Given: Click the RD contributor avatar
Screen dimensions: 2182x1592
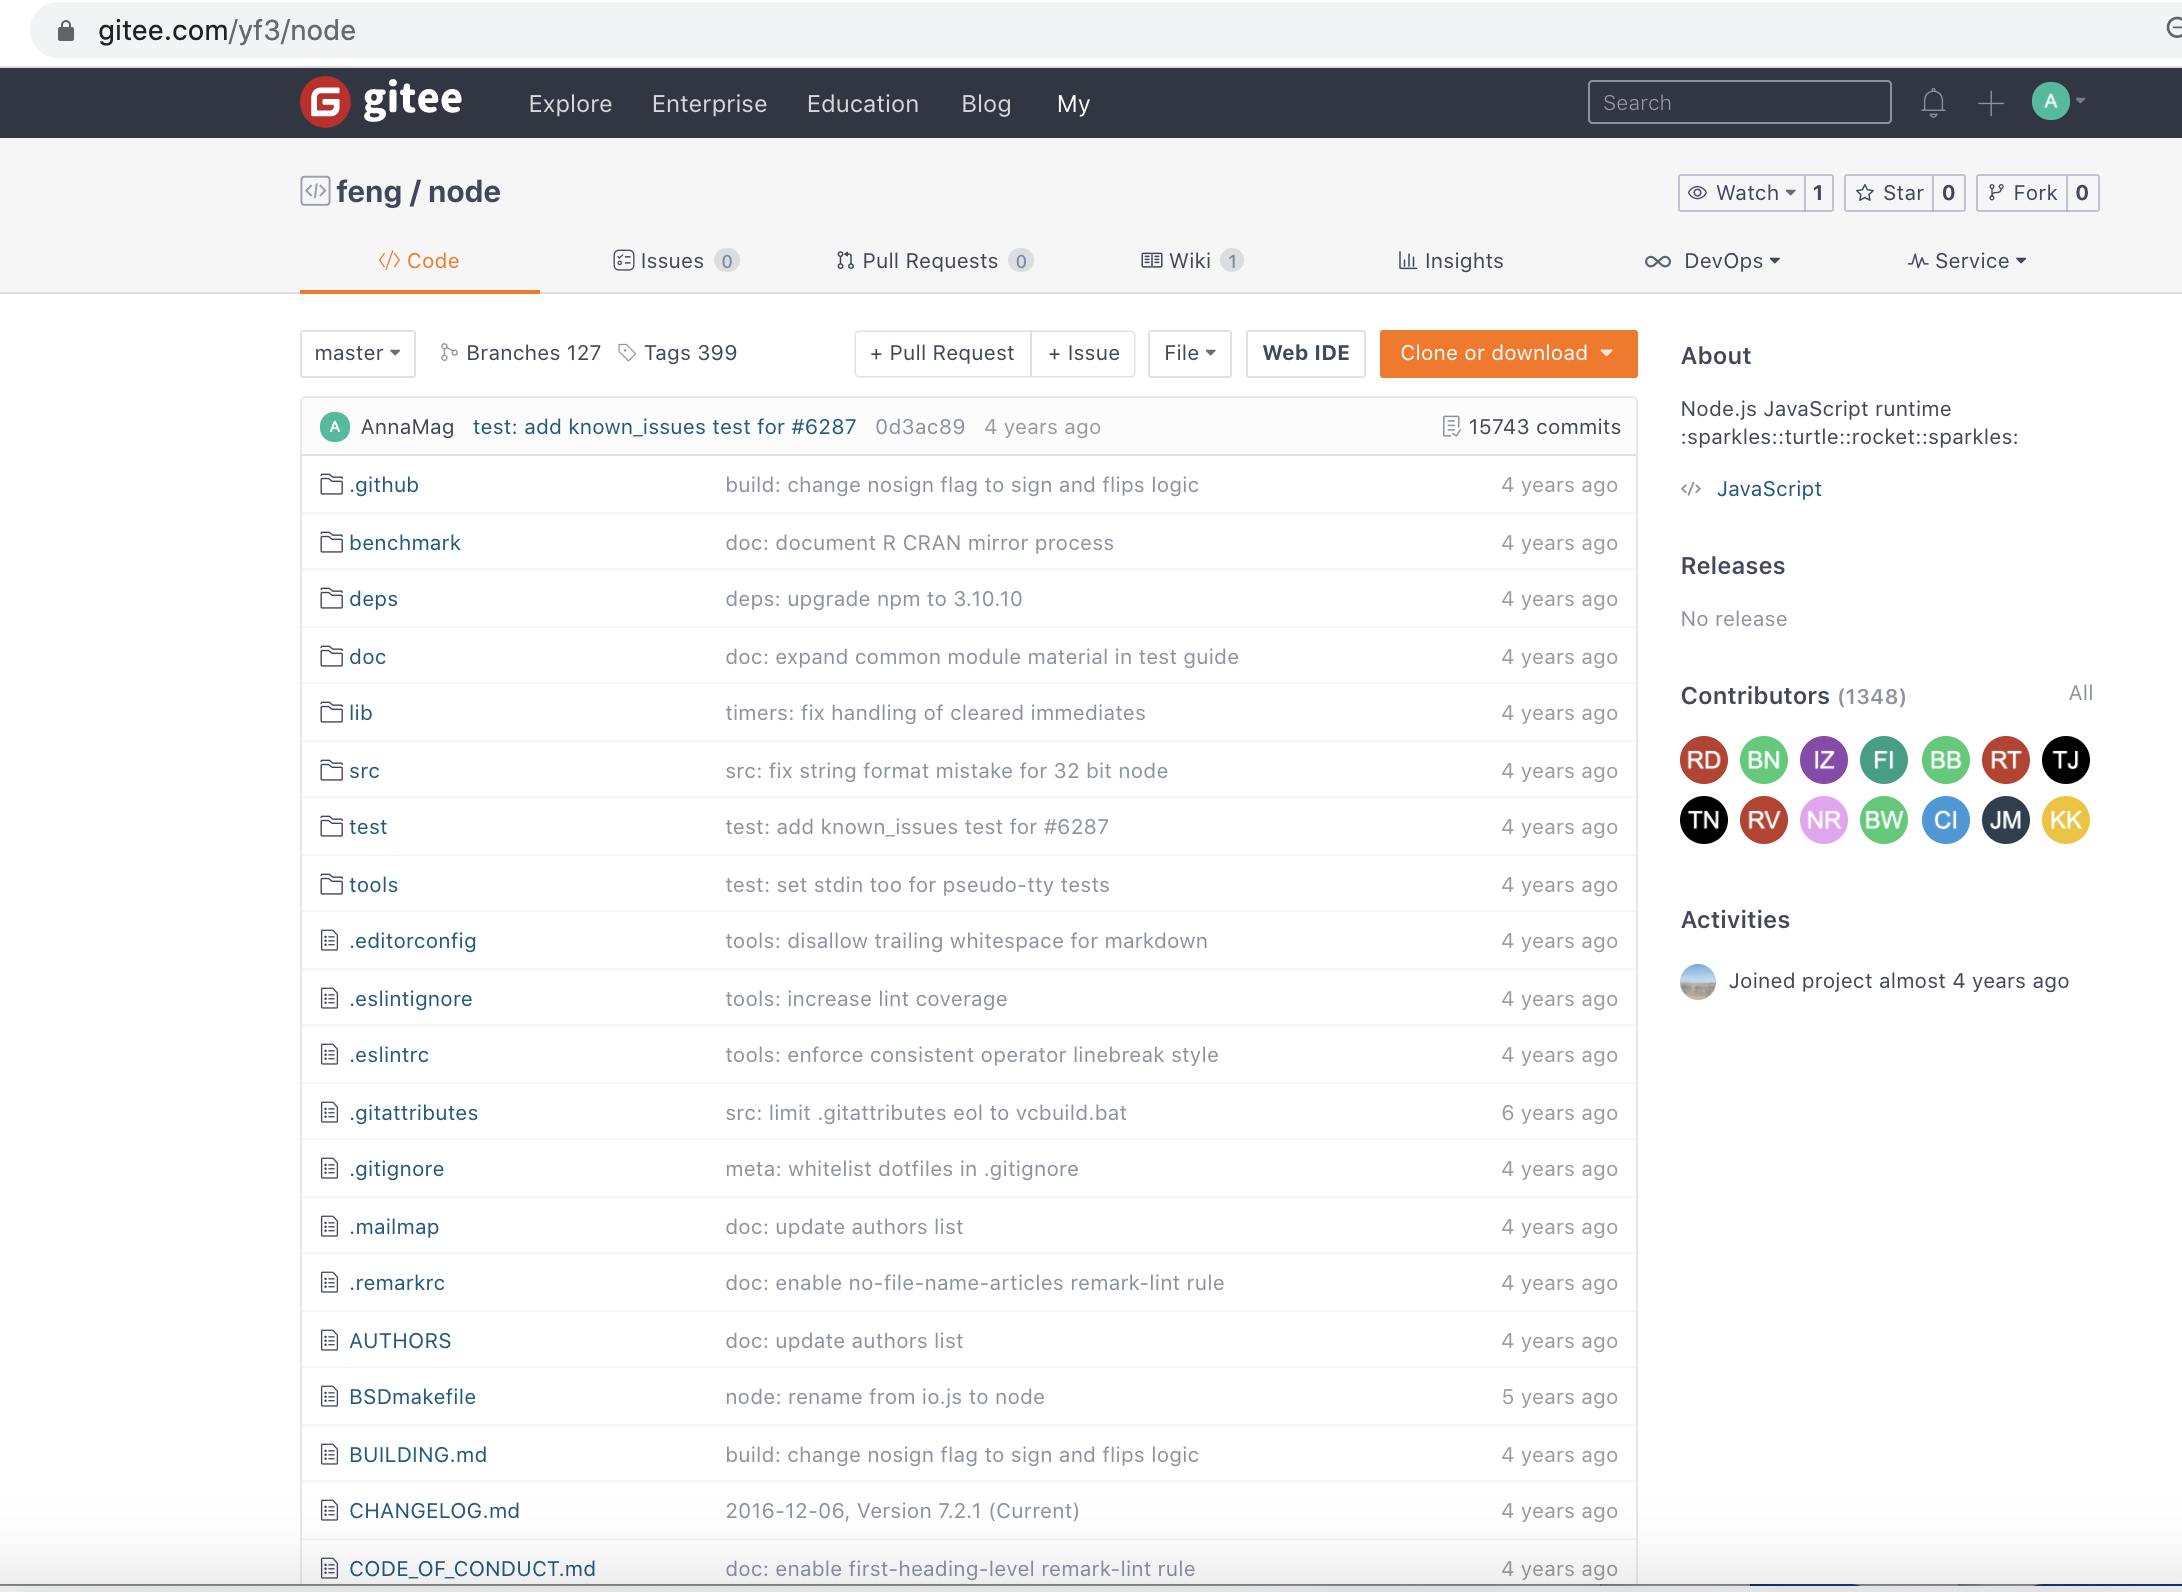Looking at the screenshot, I should coord(1703,760).
